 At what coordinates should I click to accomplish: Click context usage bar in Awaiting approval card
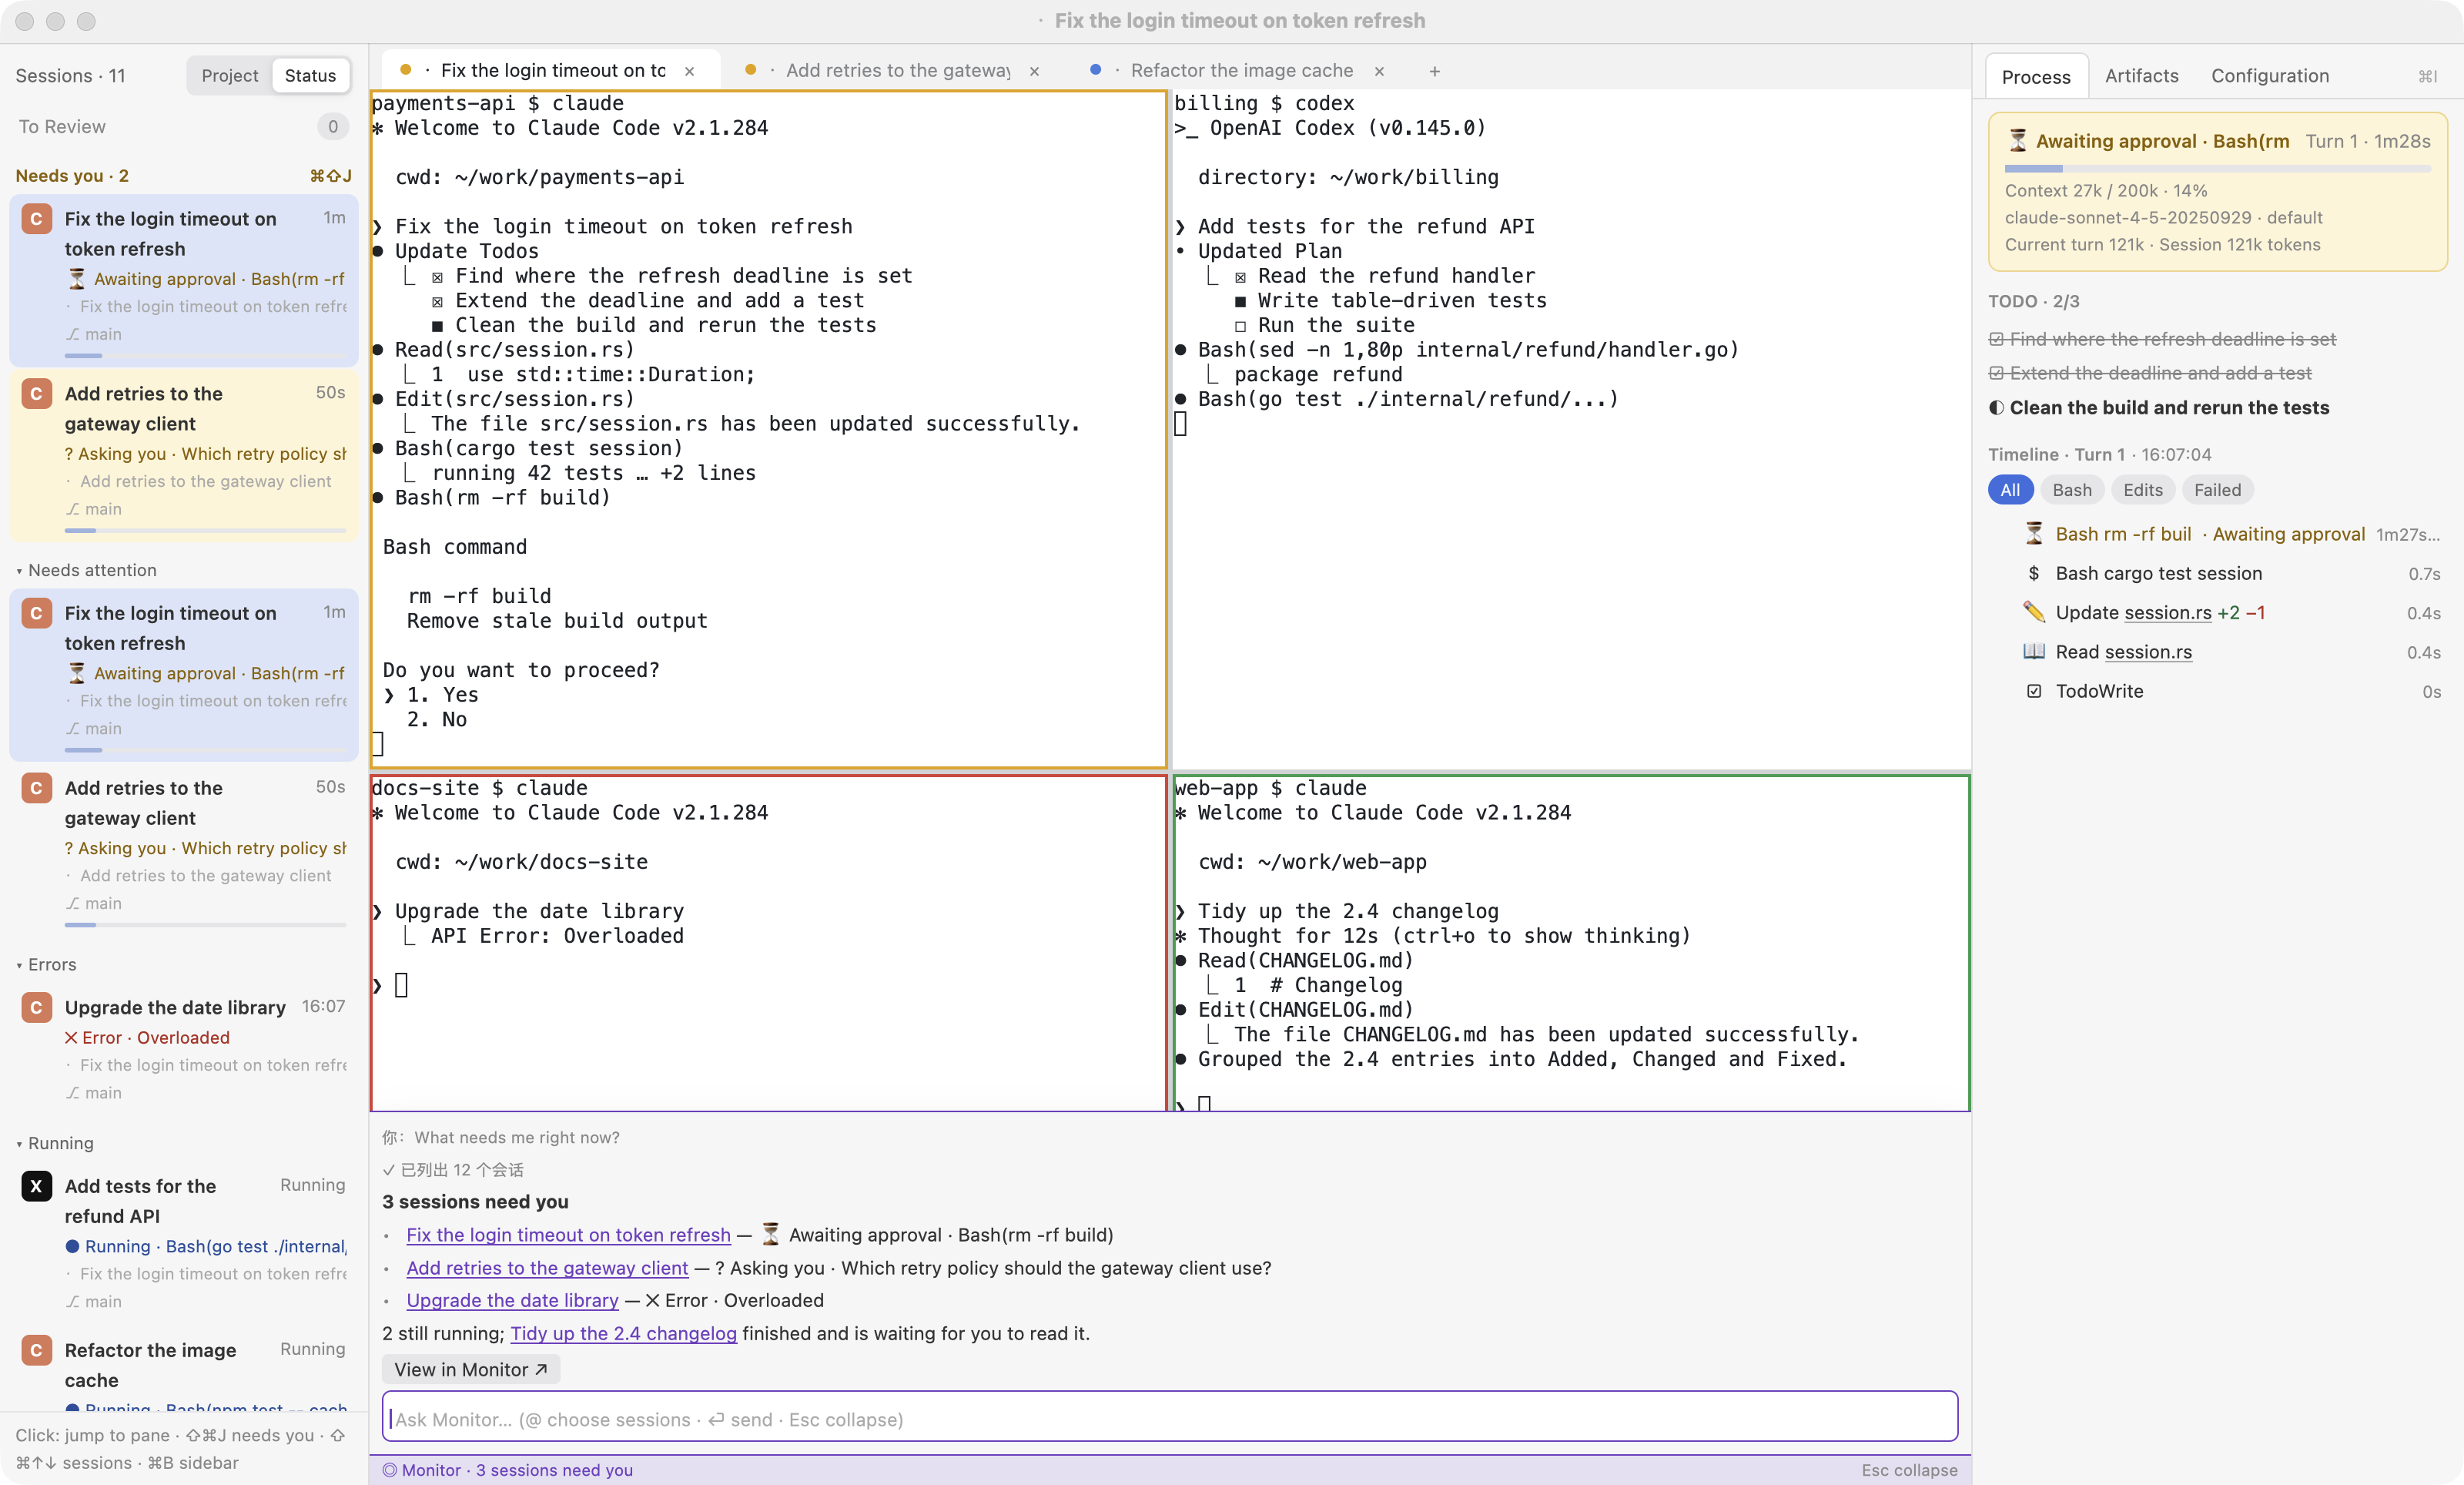(x=2217, y=169)
